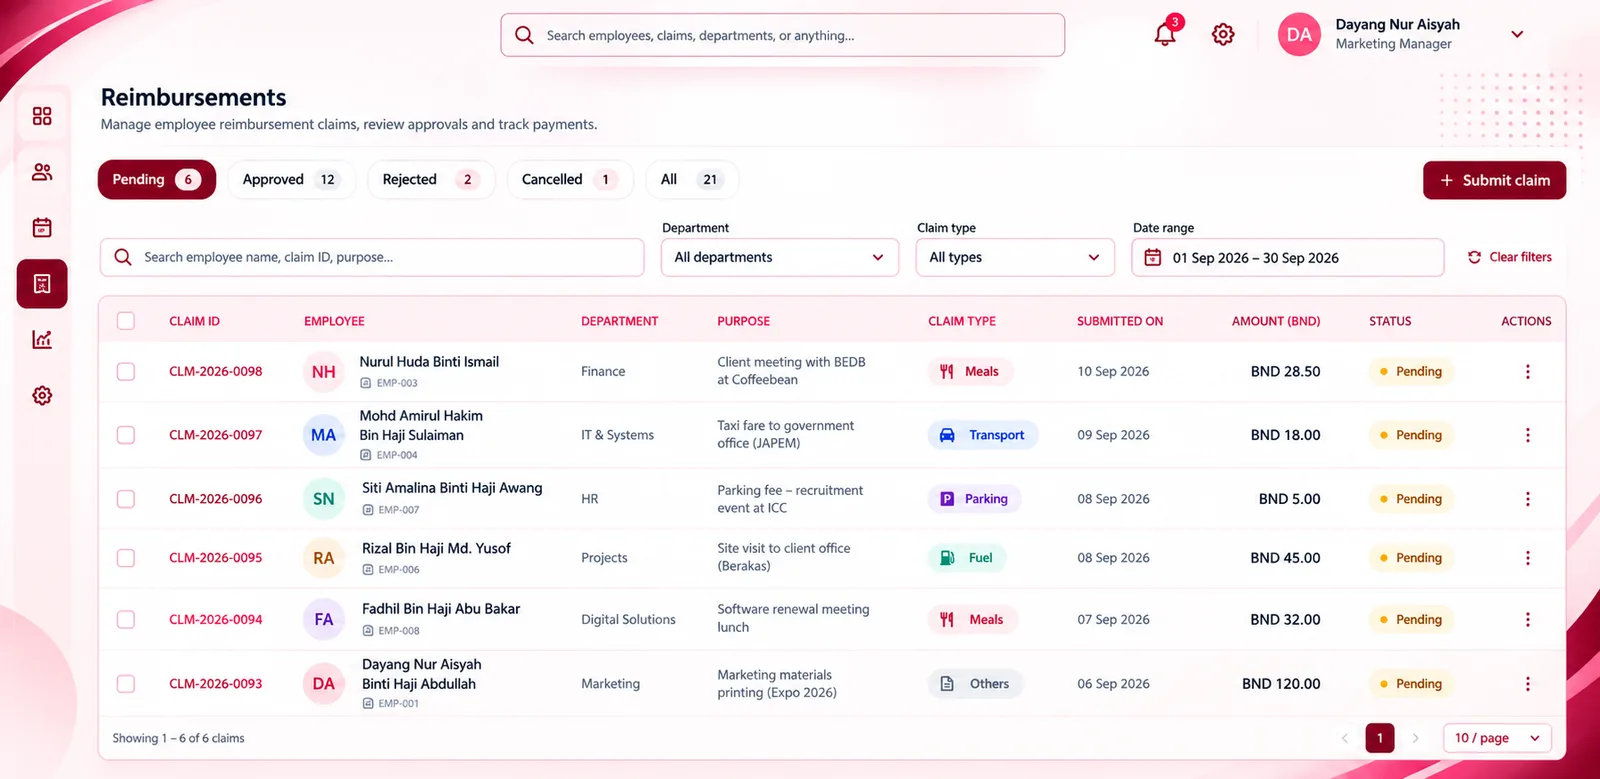Tick the checkbox for CLM-2026-0098
The height and width of the screenshot is (779, 1600).
pyautogui.click(x=126, y=372)
